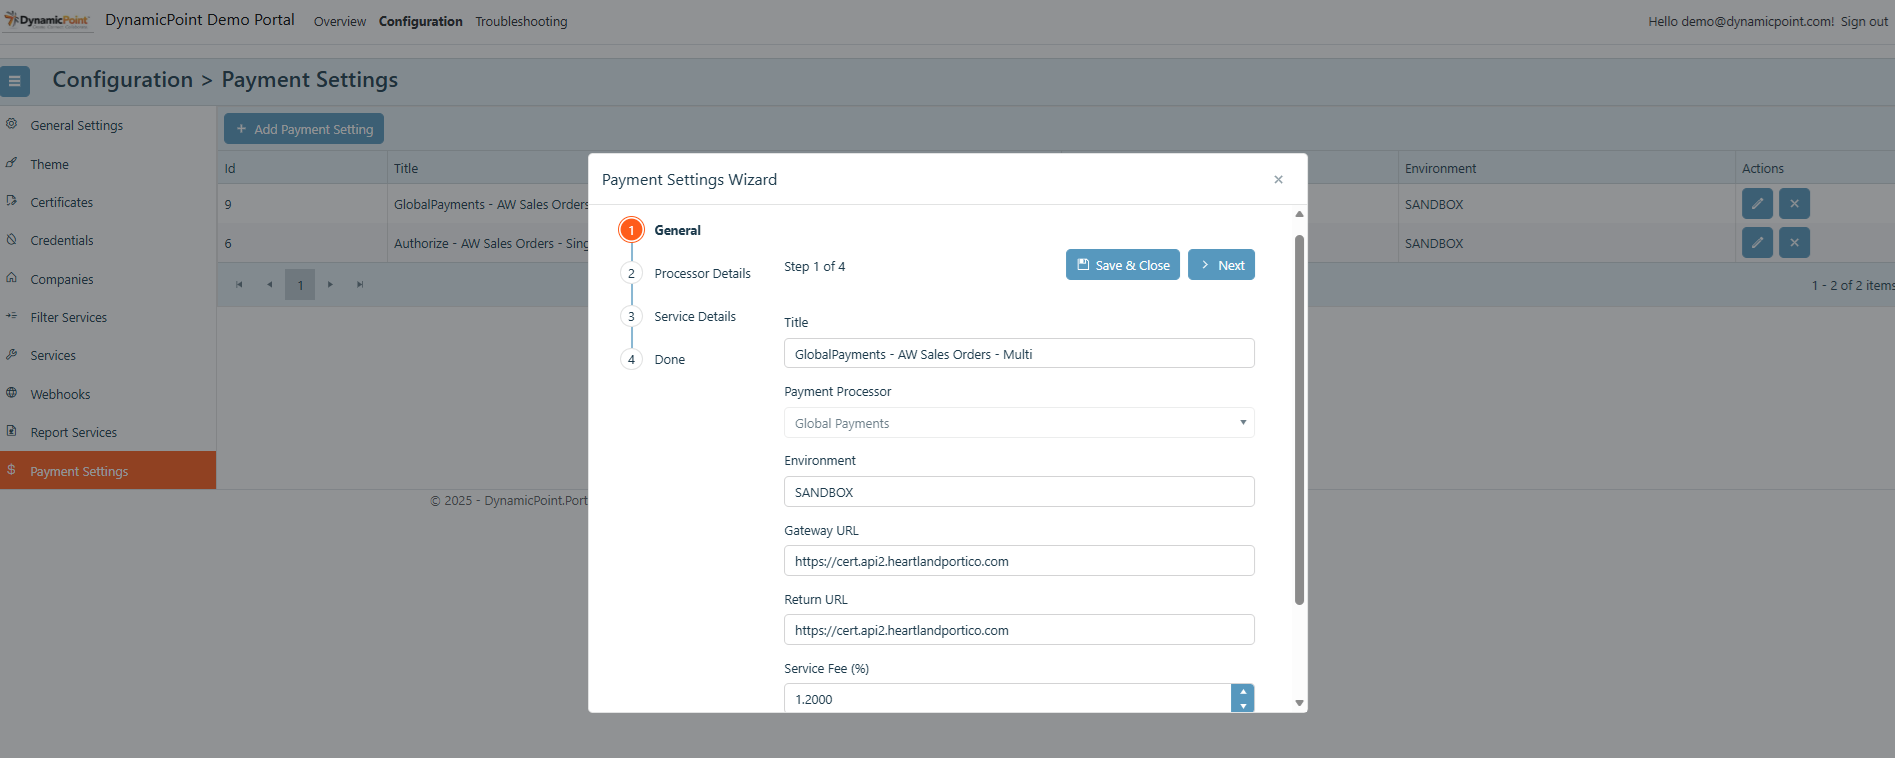Click the wizard vertical scrollbar thumb

point(1299,420)
